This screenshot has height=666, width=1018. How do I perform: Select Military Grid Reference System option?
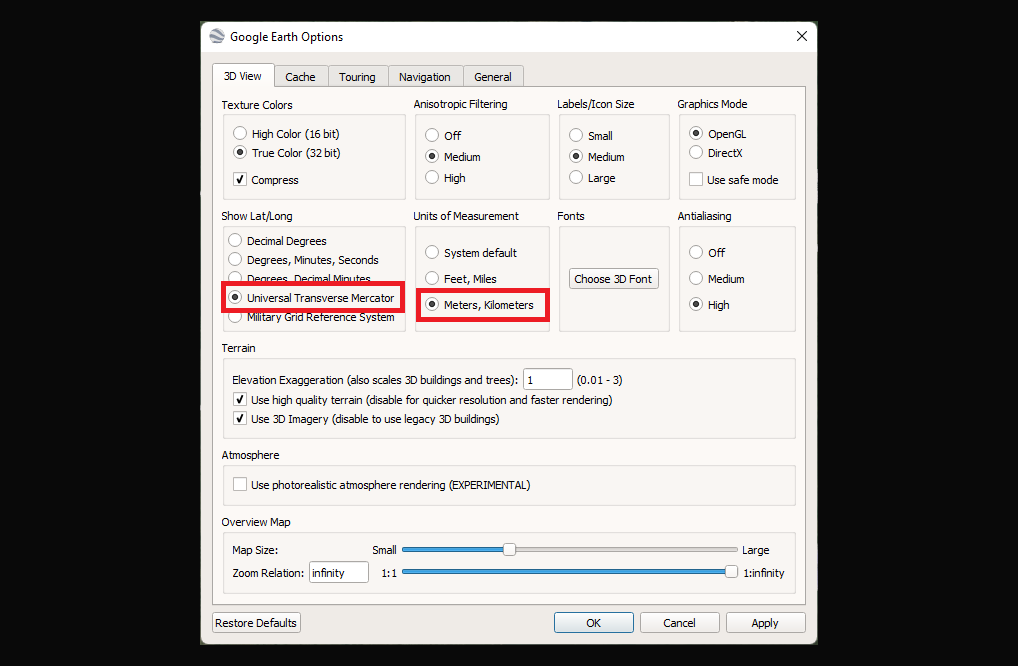235,317
